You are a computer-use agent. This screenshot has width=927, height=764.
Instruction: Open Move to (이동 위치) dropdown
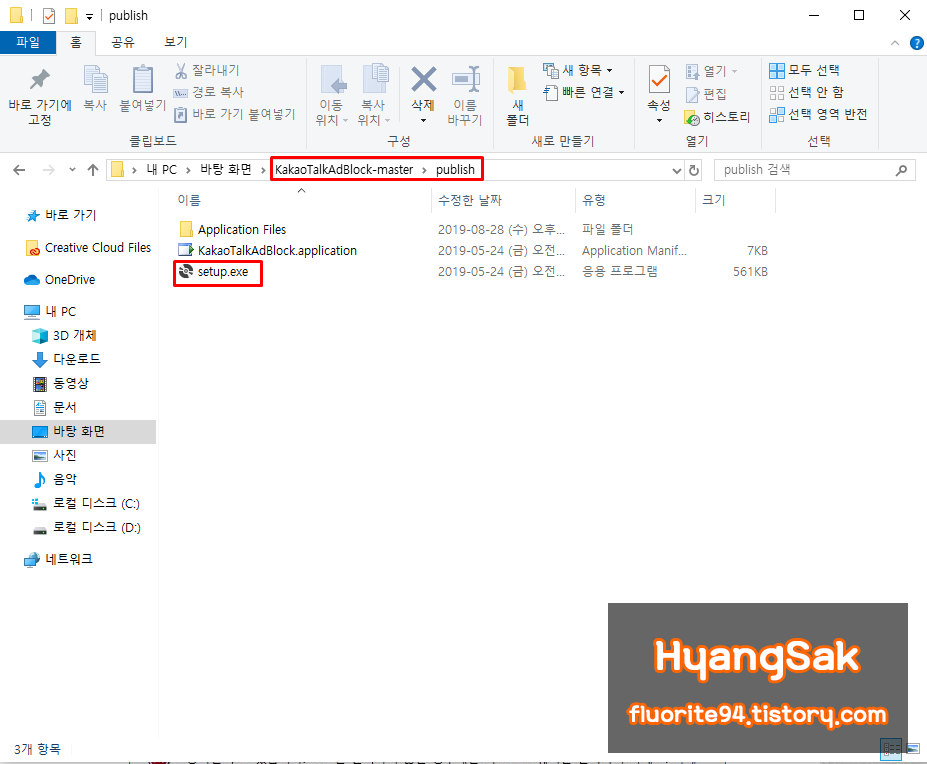pyautogui.click(x=332, y=95)
